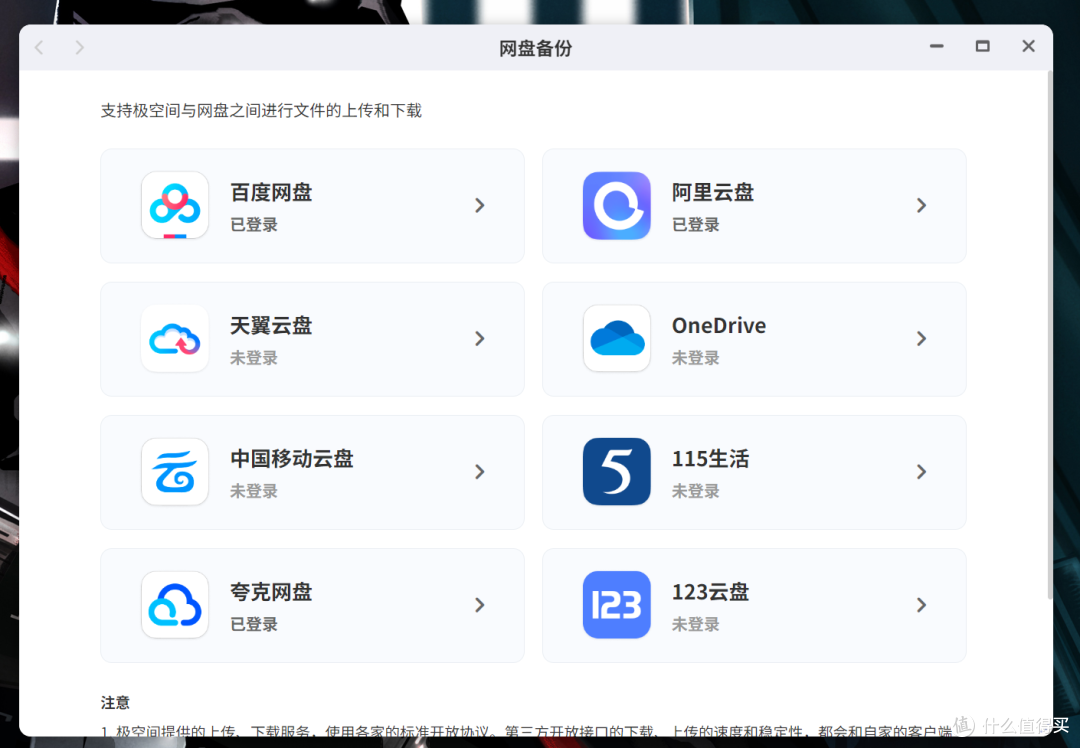Click the 123云盘 title text
Image resolution: width=1080 pixels, height=748 pixels.
pyautogui.click(x=711, y=592)
